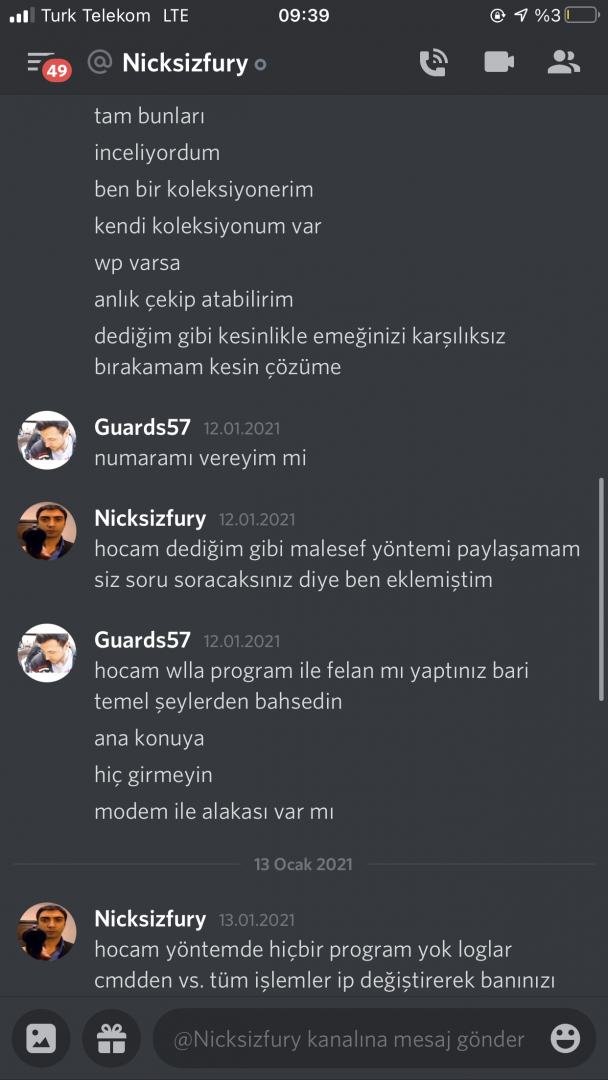Tap the '13 Ocak 2021' date divider

(x=303, y=864)
